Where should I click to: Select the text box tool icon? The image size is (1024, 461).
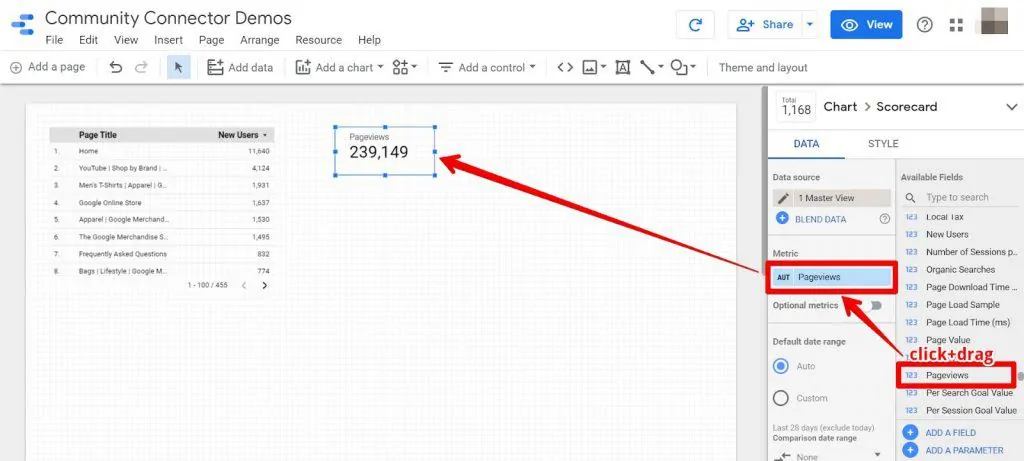click(x=622, y=67)
